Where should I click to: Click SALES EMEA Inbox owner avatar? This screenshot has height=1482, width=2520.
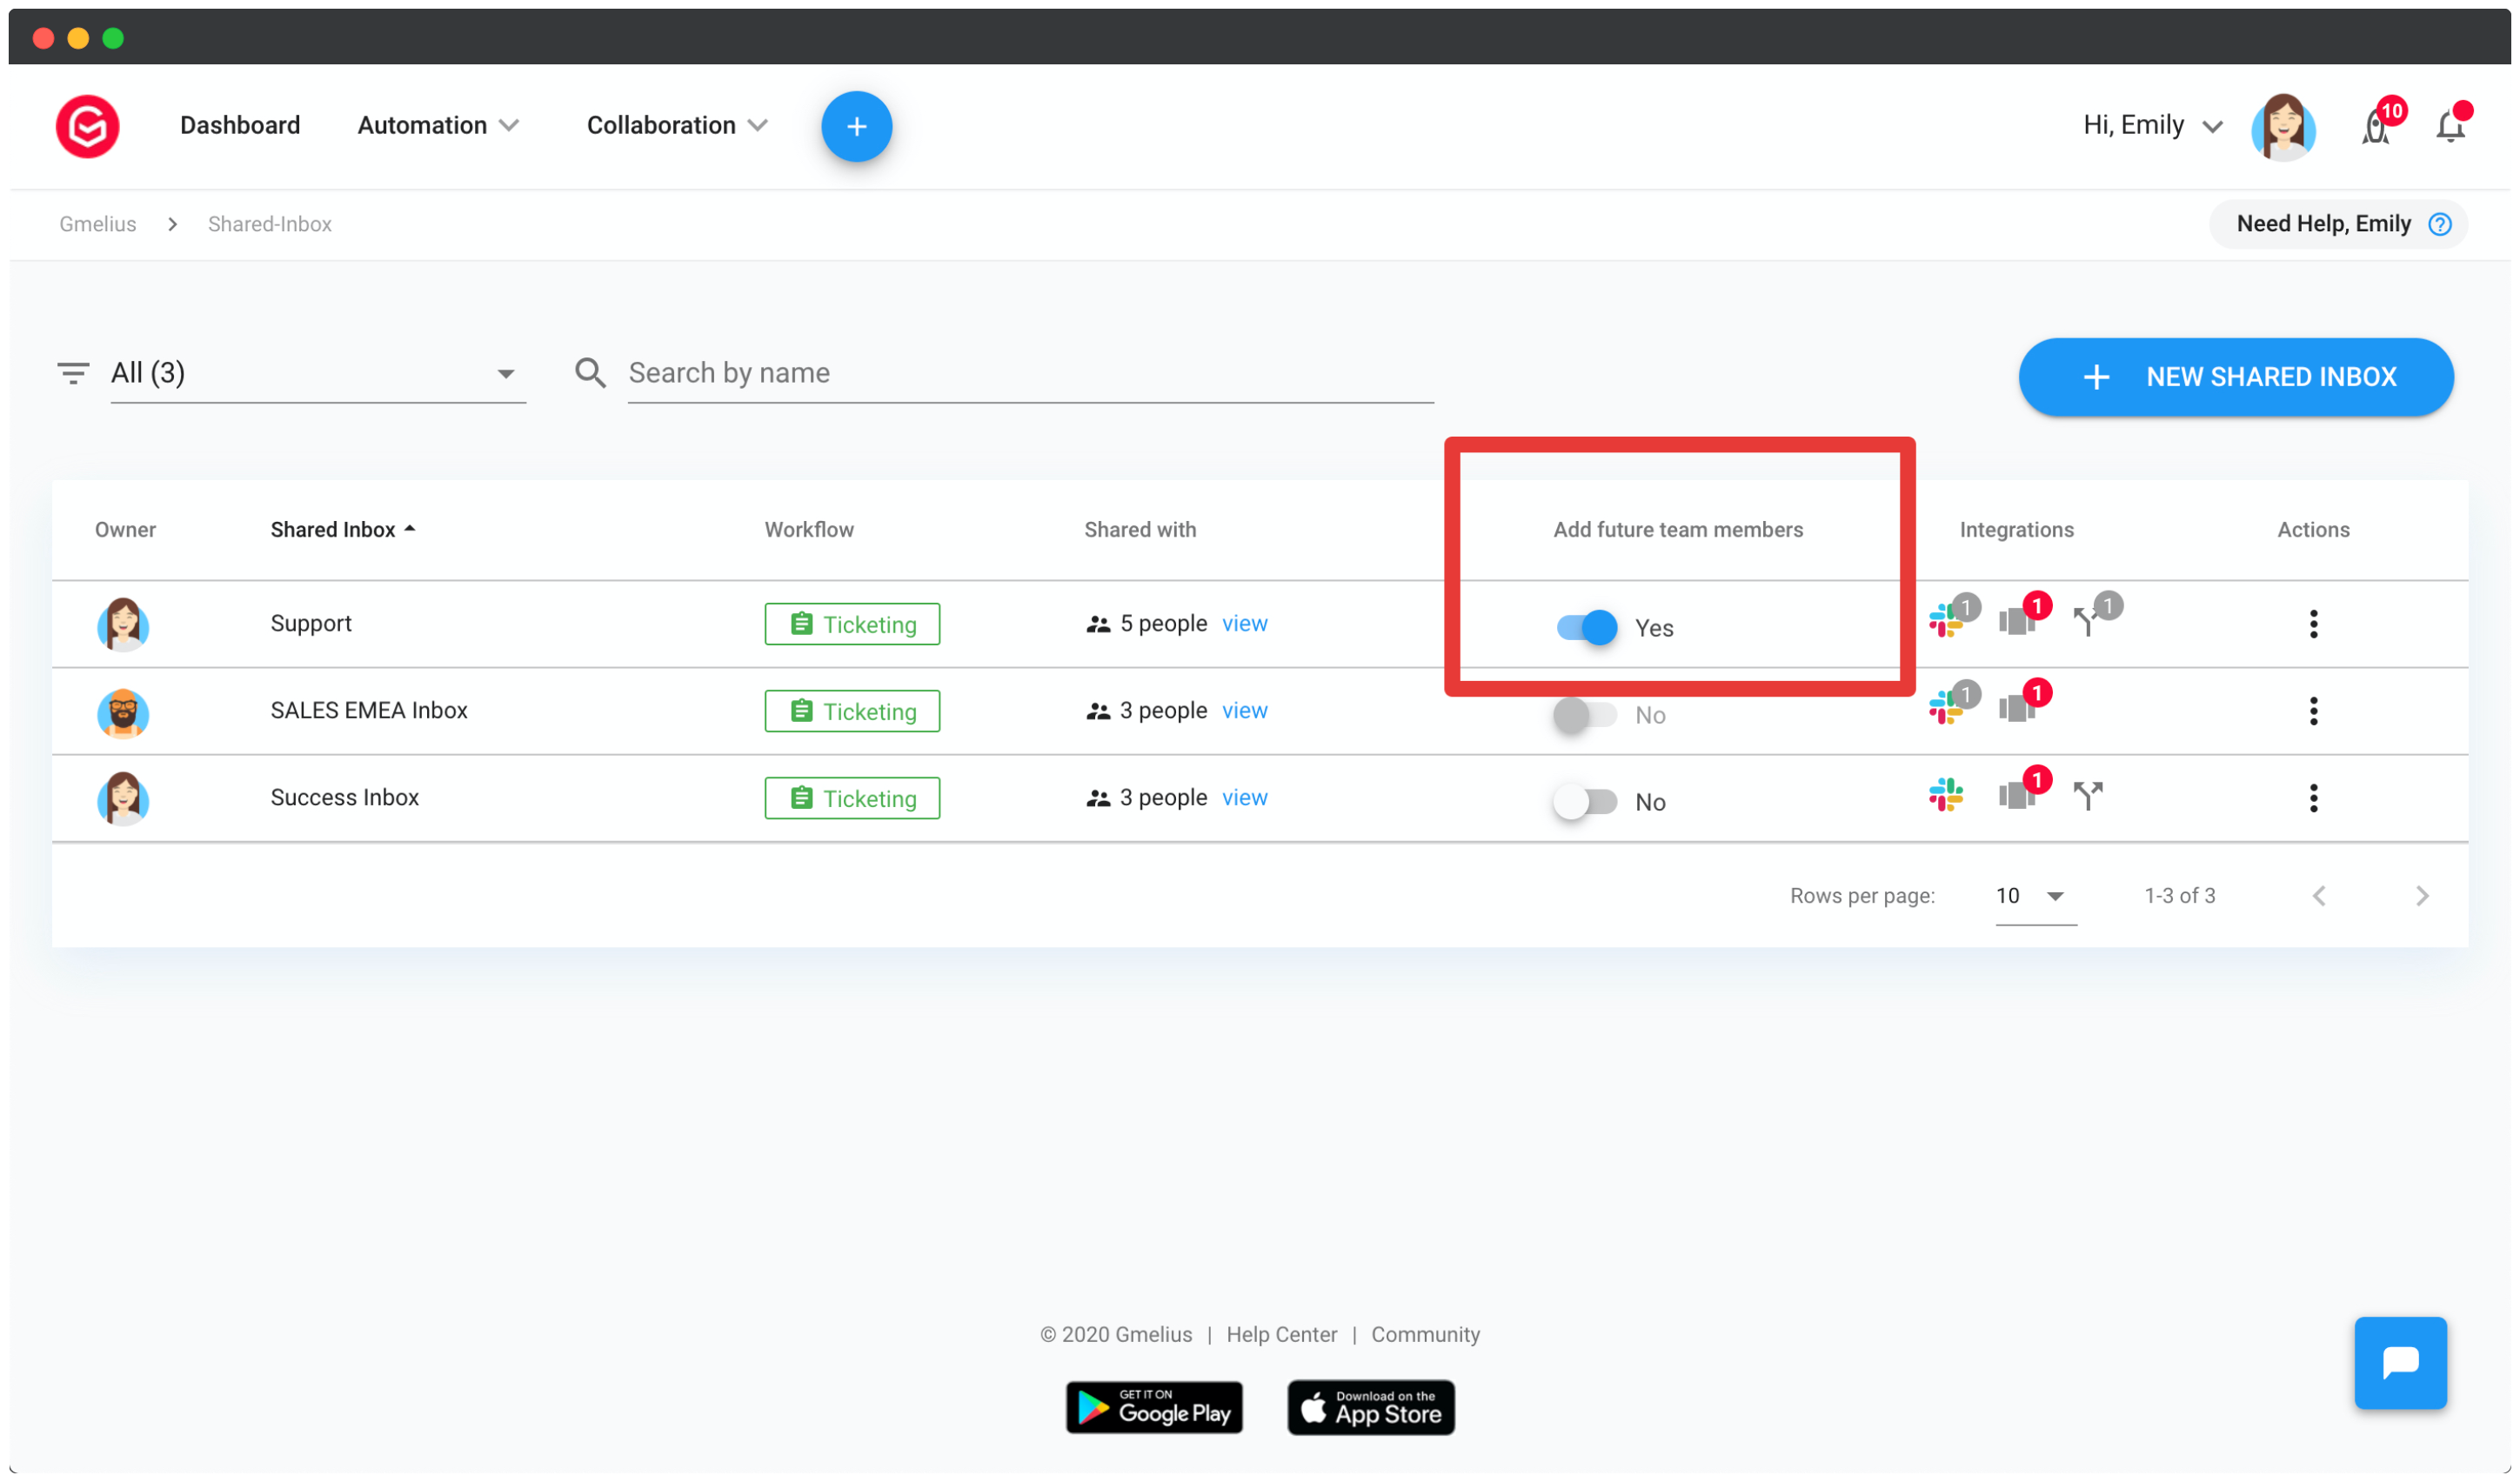pyautogui.click(x=123, y=712)
